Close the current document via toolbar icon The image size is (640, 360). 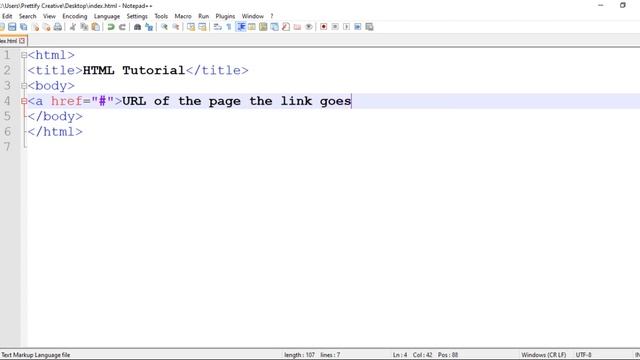click(x=36, y=27)
